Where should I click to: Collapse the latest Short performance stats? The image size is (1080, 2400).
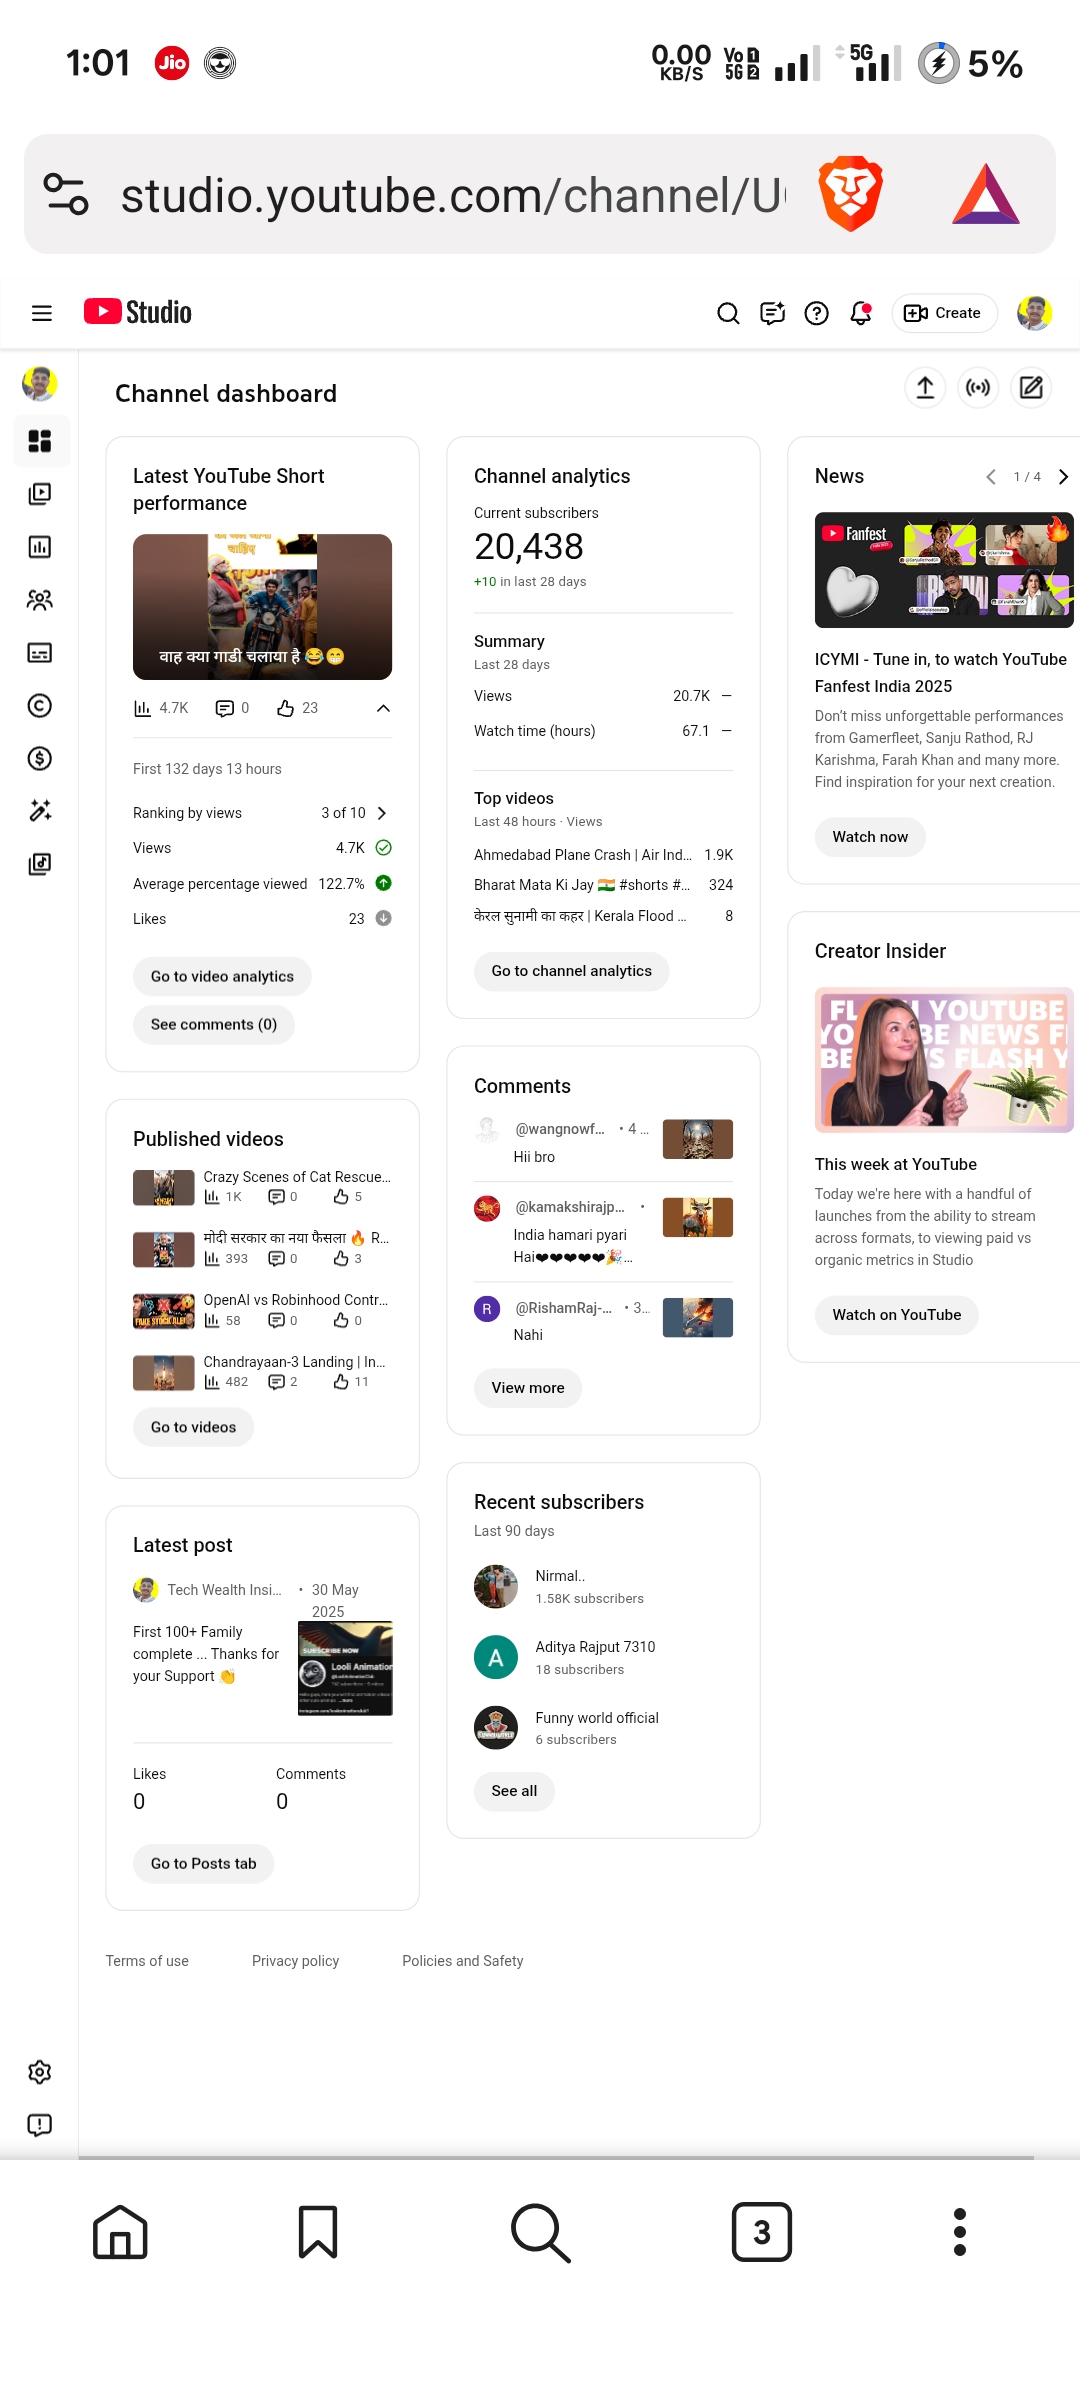[383, 709]
